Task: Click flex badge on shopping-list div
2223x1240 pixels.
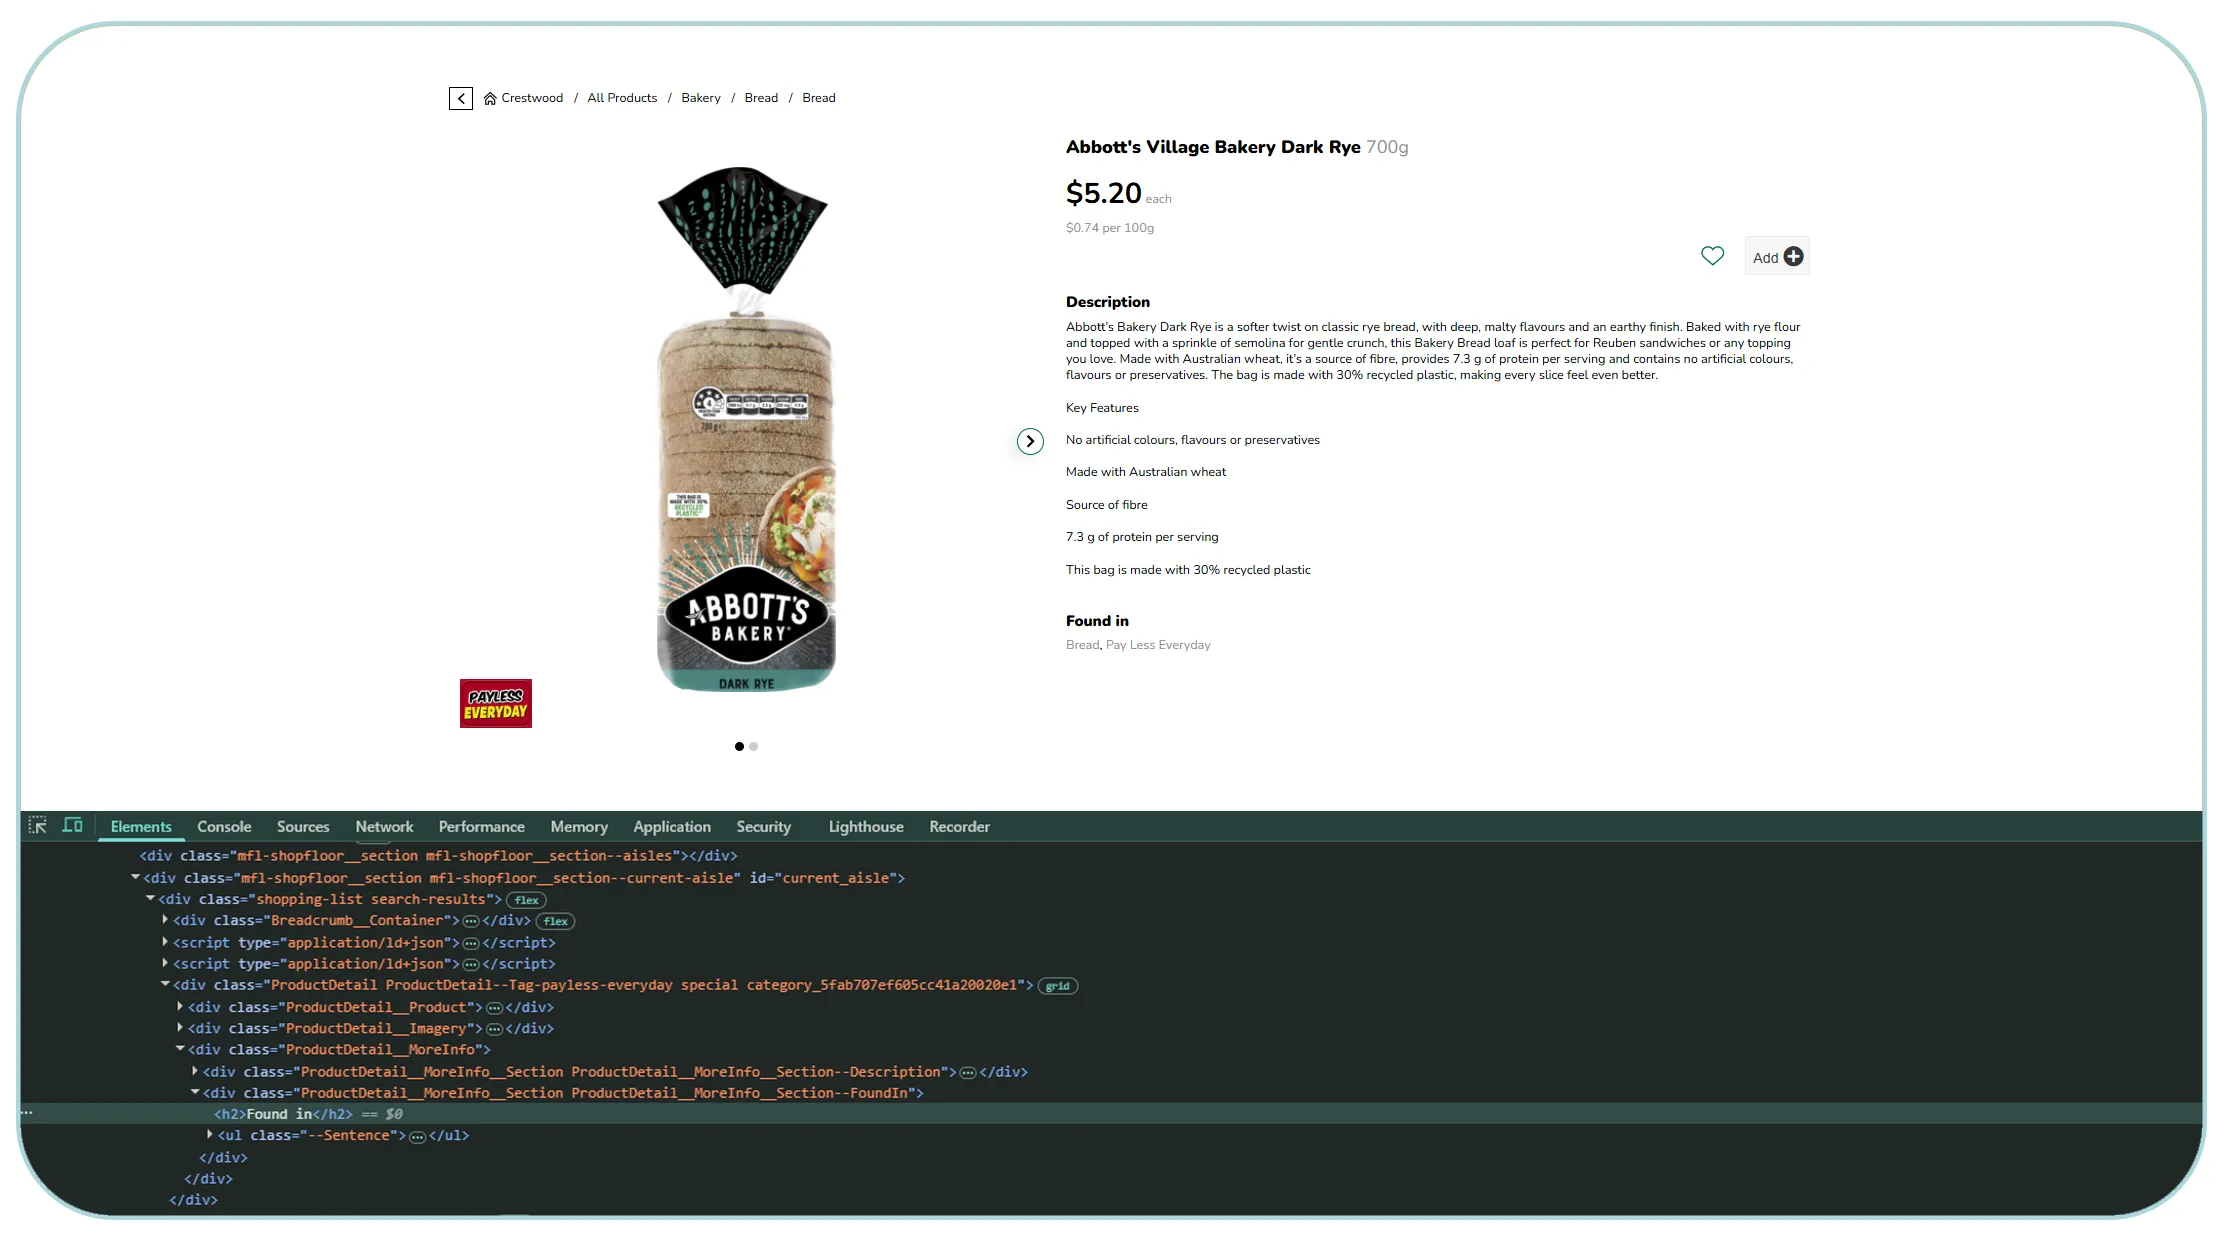Action: click(x=527, y=900)
